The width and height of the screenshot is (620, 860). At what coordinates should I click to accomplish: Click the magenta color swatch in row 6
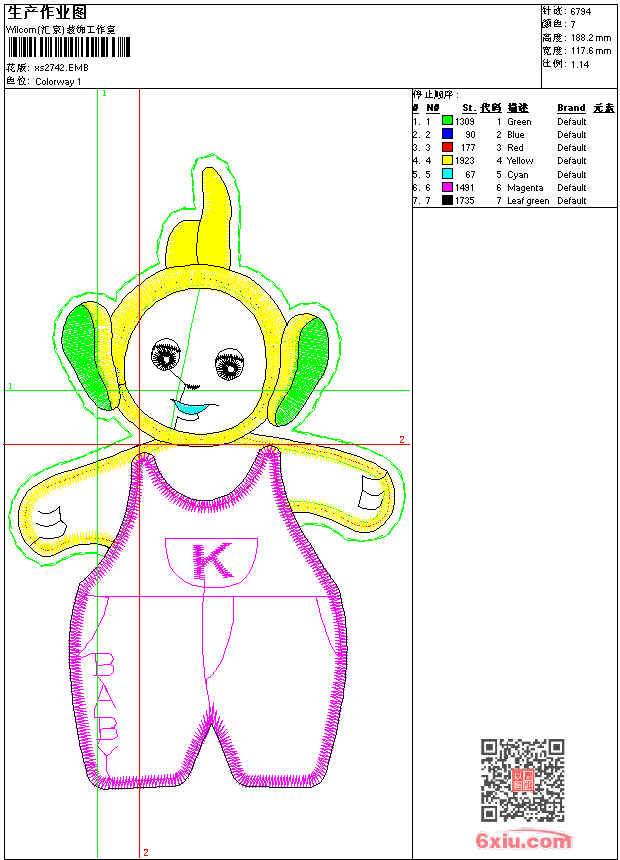pos(447,187)
